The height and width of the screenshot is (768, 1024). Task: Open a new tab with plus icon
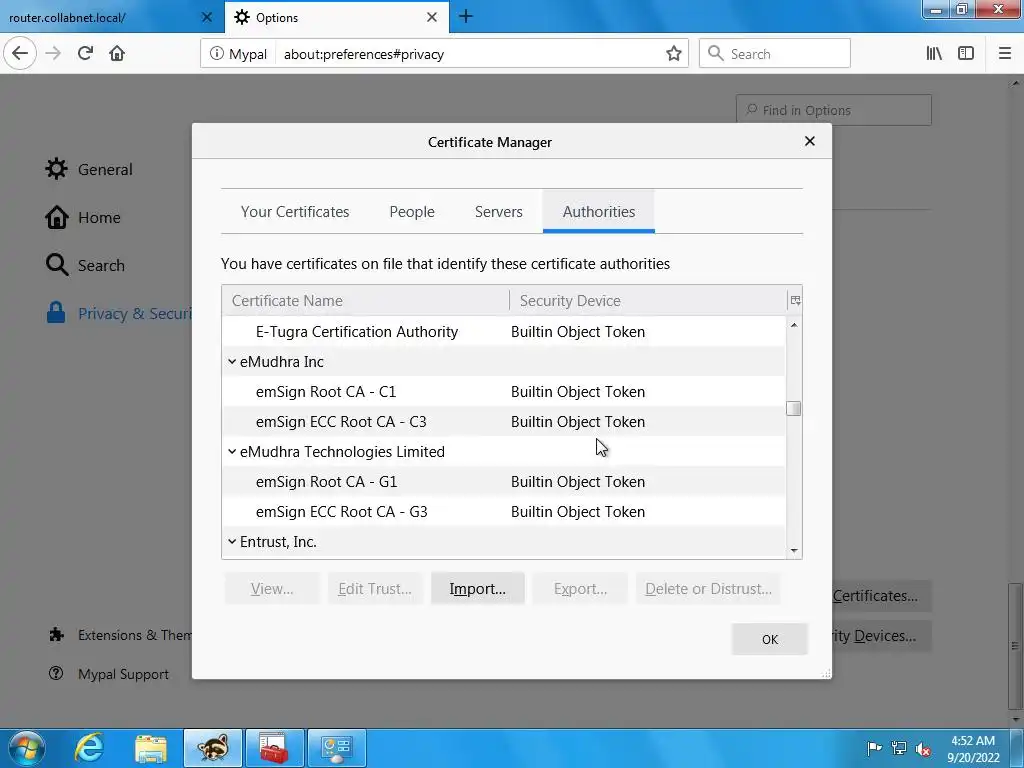point(466,16)
